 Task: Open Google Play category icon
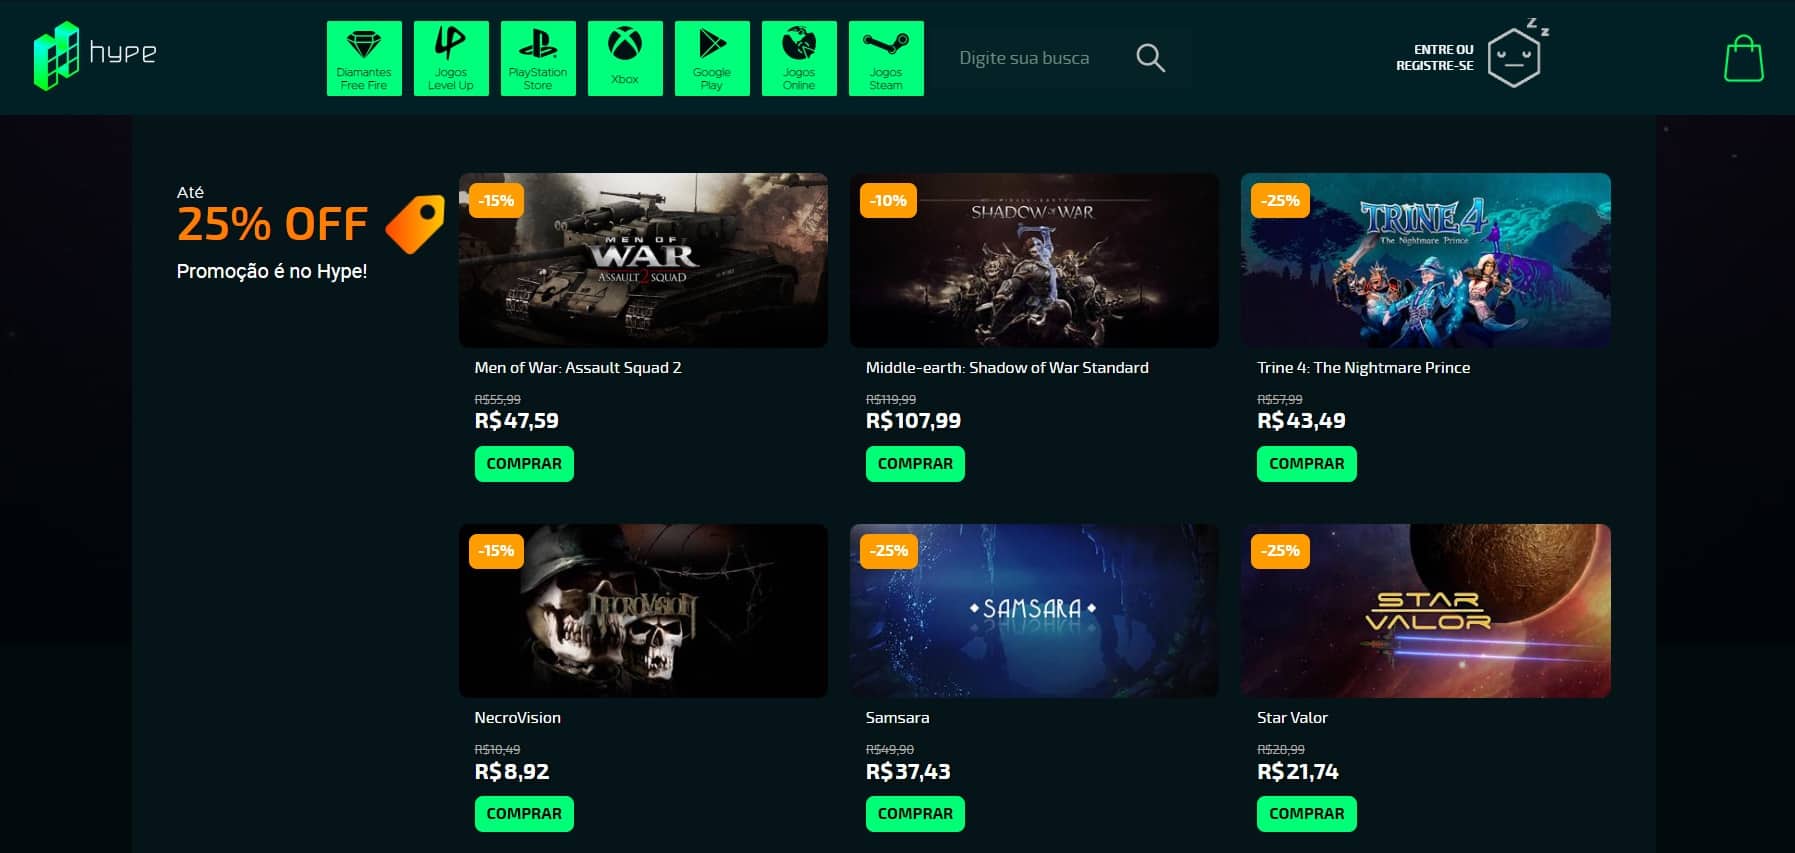click(x=712, y=58)
